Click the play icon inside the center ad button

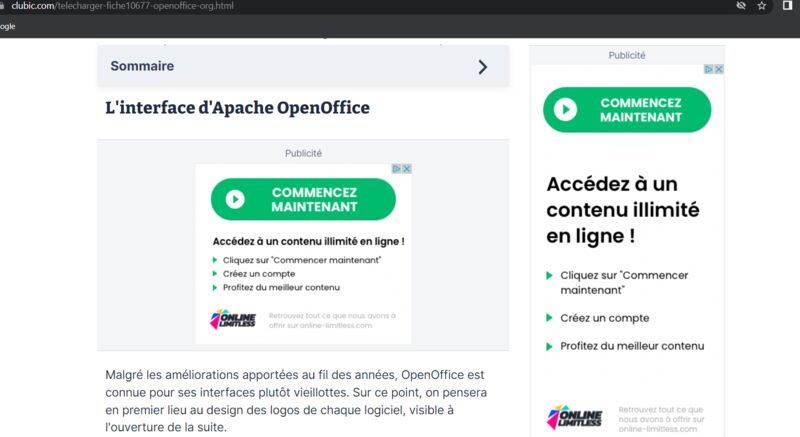pyautogui.click(x=235, y=199)
